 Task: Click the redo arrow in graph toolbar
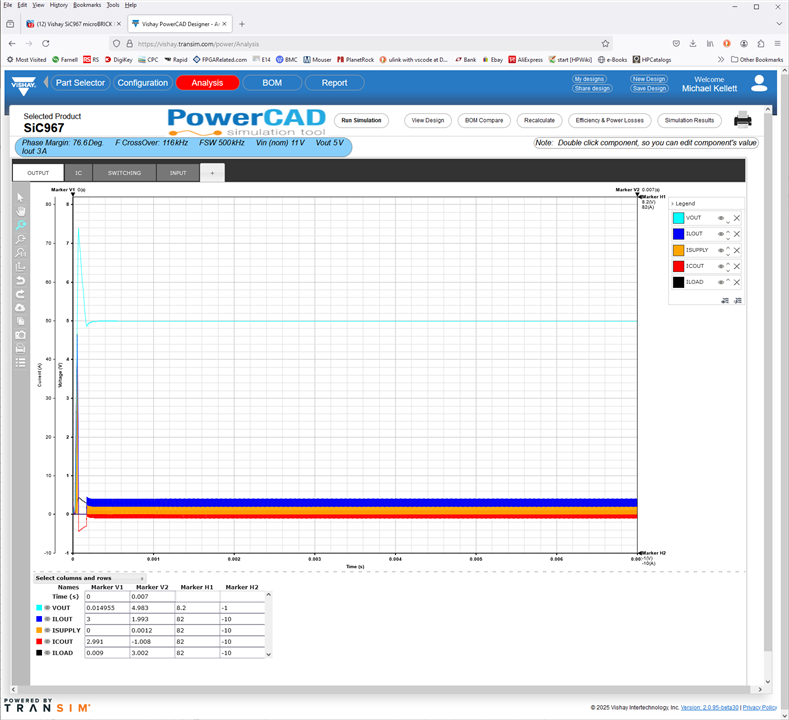pyautogui.click(x=20, y=294)
